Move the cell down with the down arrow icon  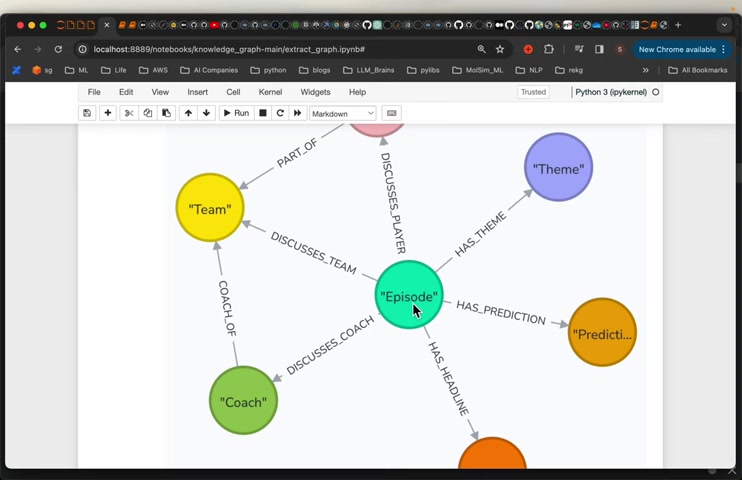206,113
